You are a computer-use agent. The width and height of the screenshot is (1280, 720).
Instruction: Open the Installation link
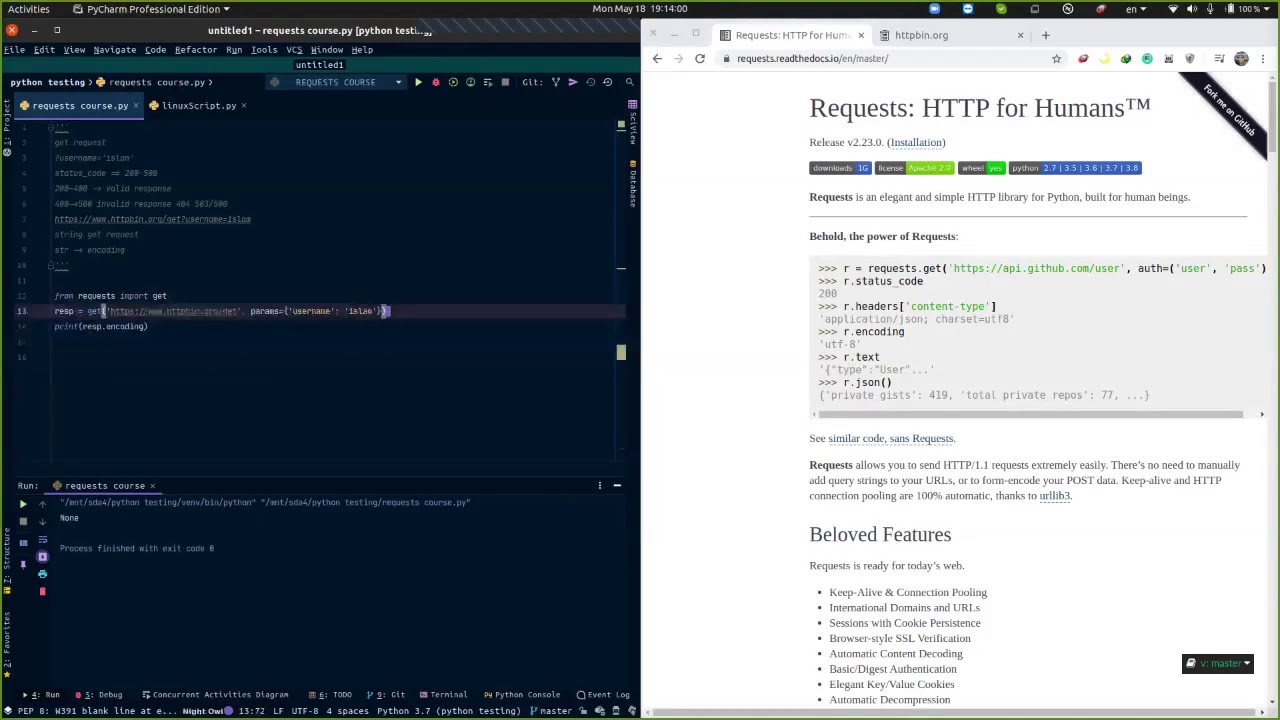[x=916, y=142]
